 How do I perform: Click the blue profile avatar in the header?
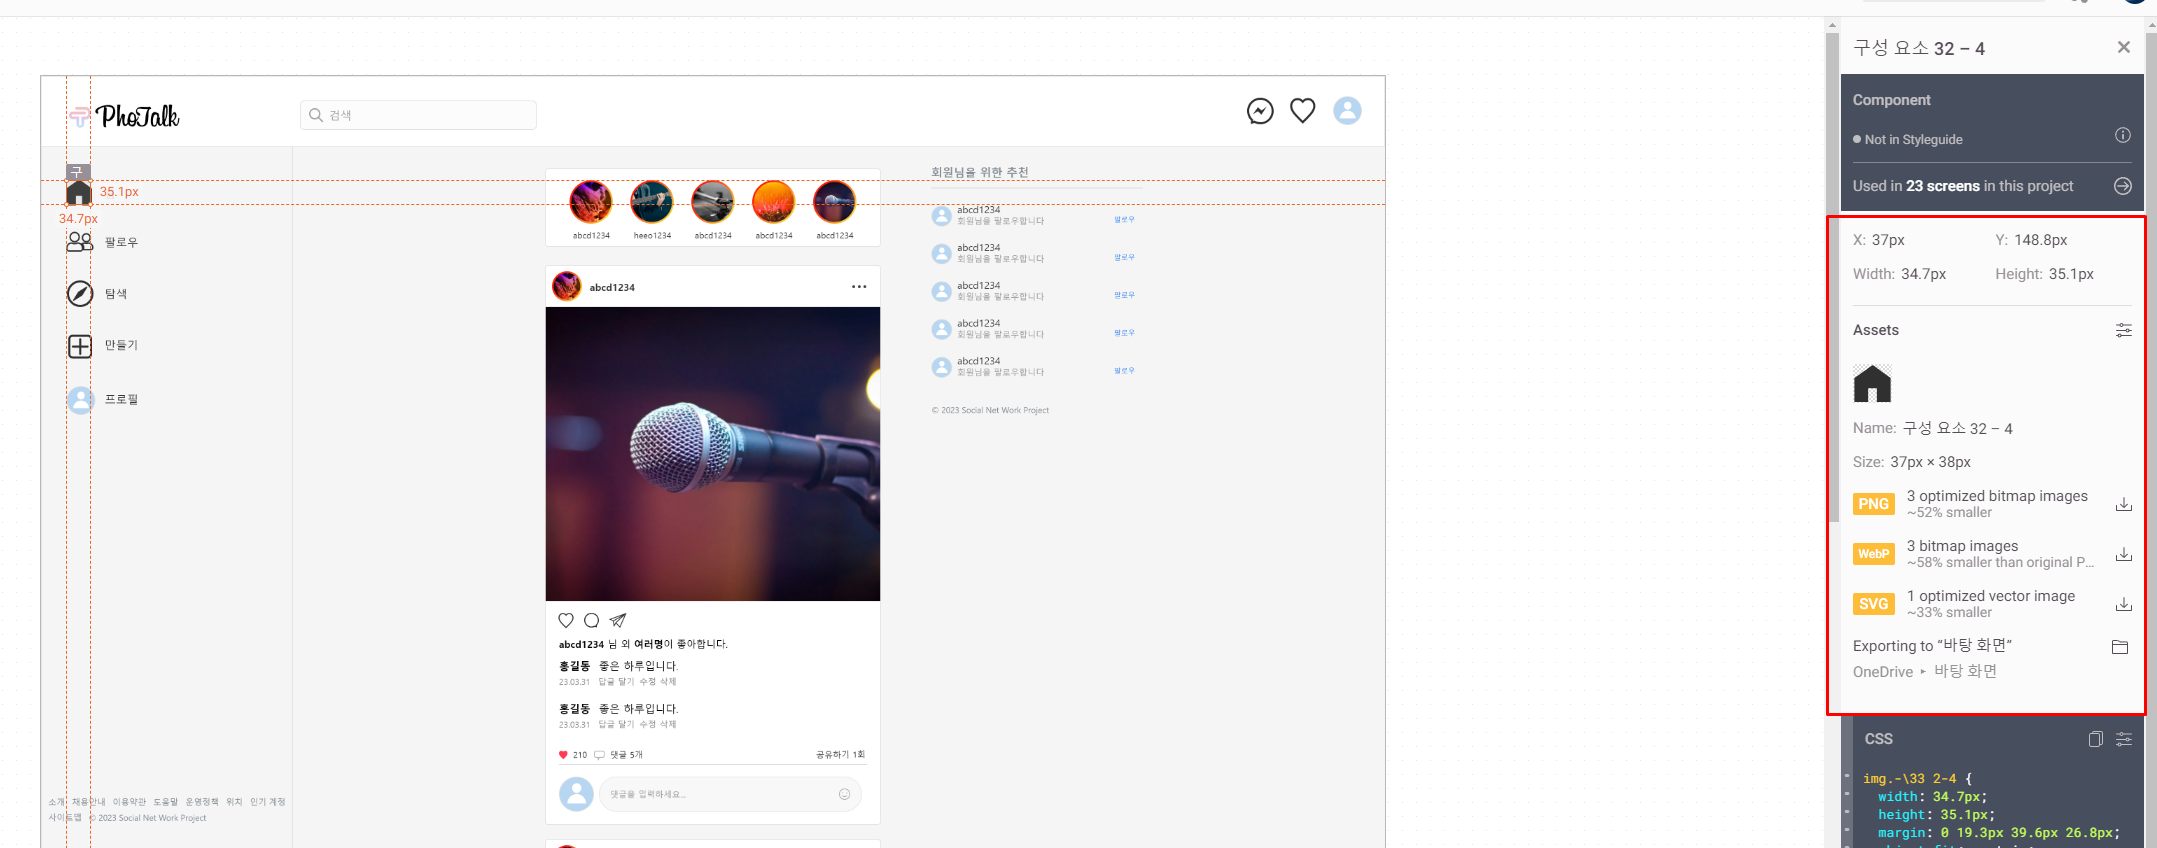pyautogui.click(x=1347, y=111)
